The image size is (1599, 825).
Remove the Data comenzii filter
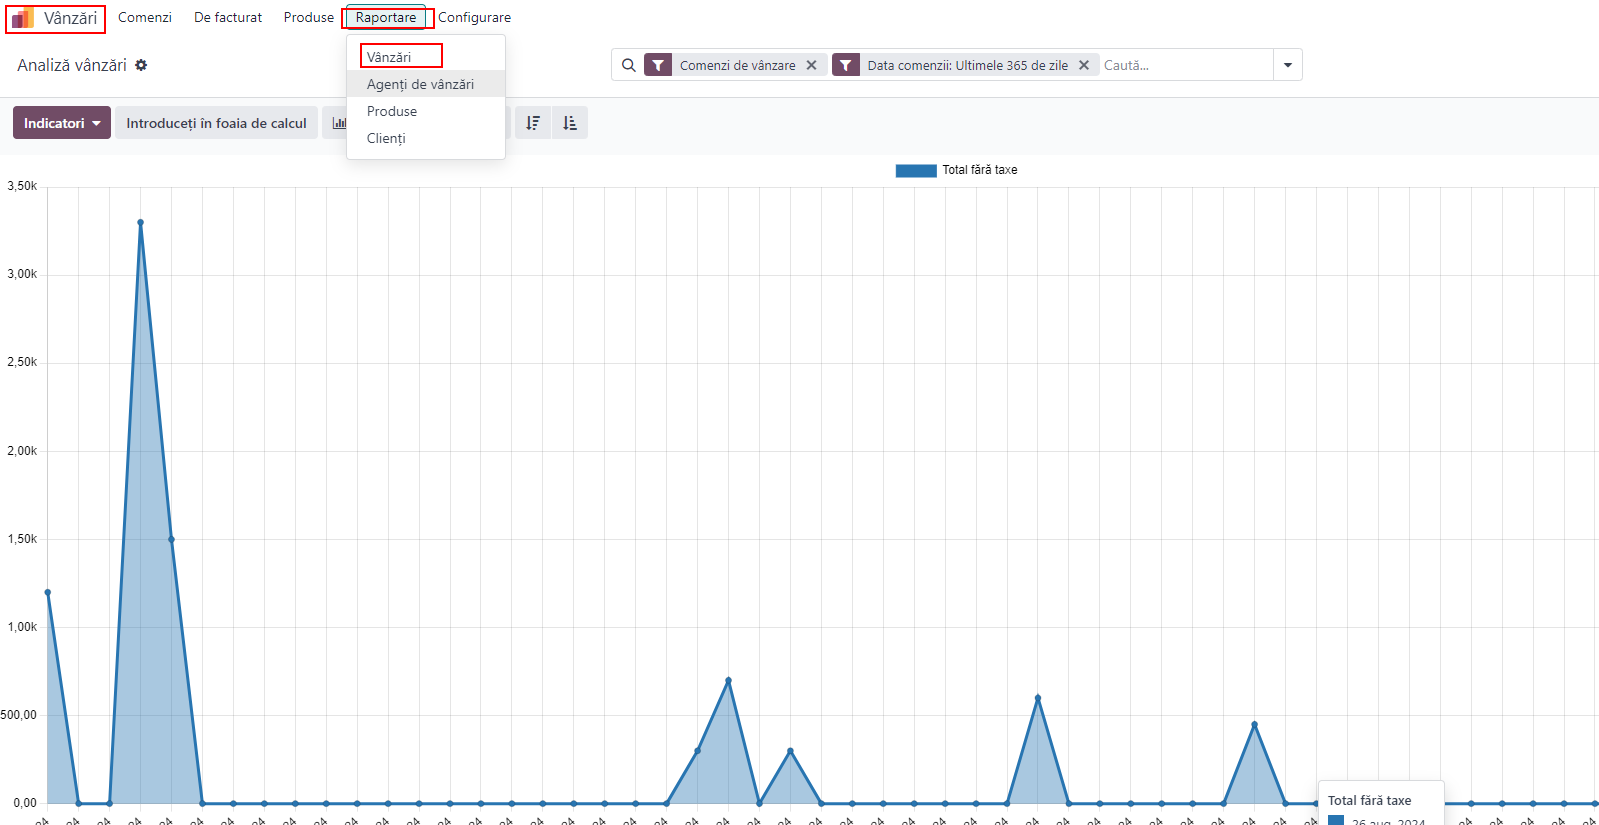pyautogui.click(x=1083, y=65)
